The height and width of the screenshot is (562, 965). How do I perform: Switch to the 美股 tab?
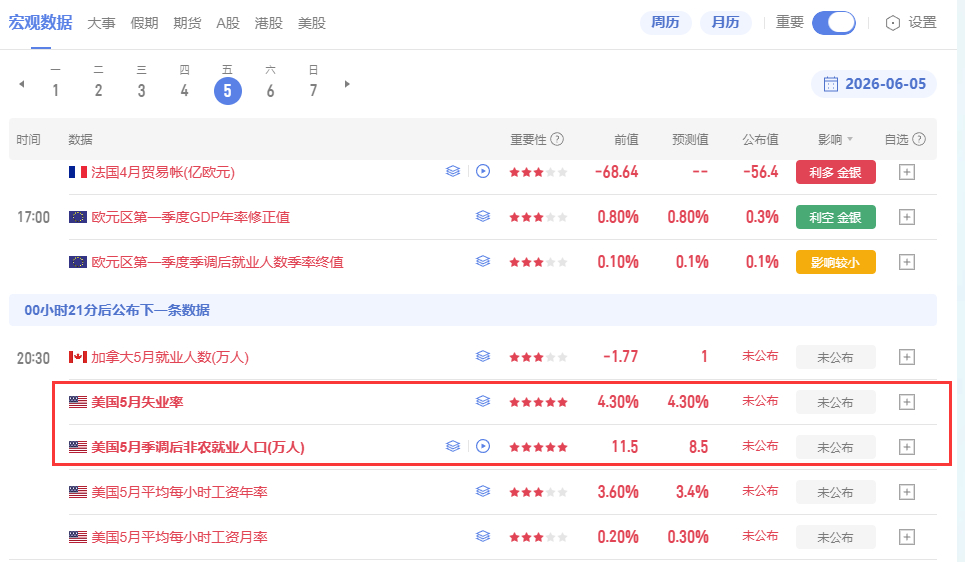coord(312,23)
